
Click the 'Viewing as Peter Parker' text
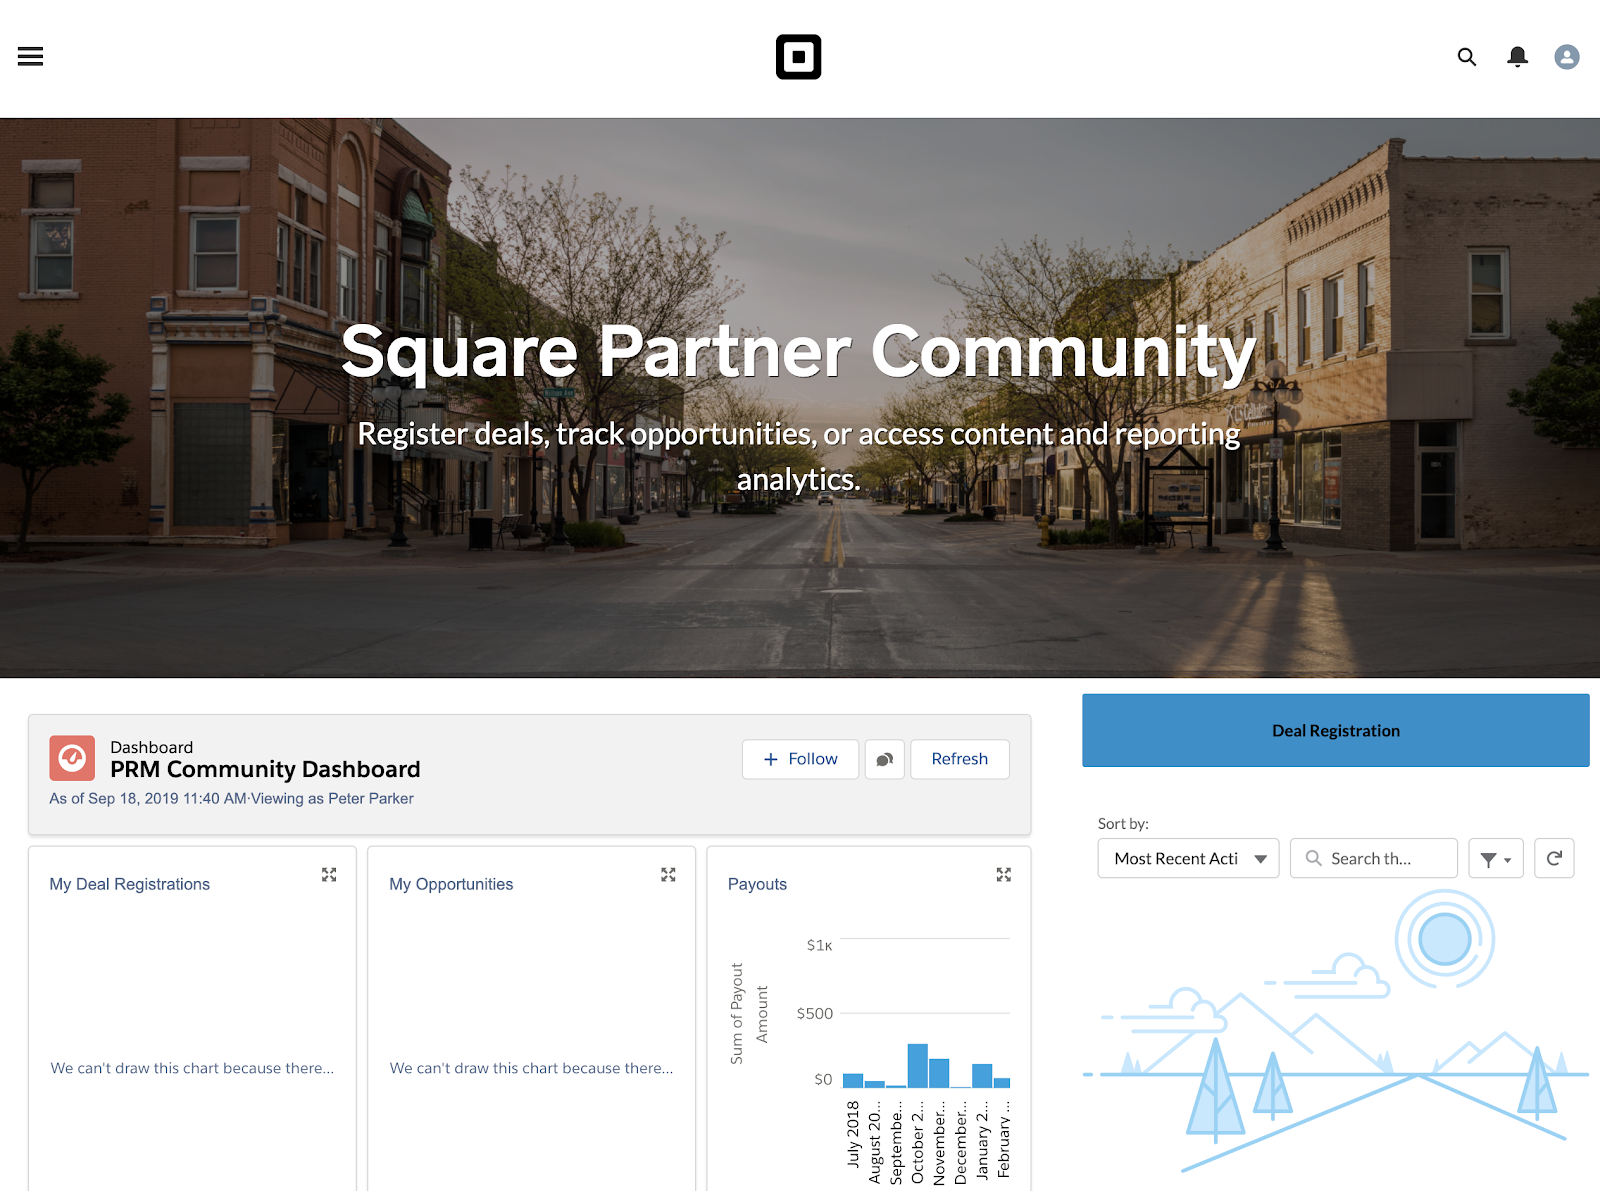[332, 798]
